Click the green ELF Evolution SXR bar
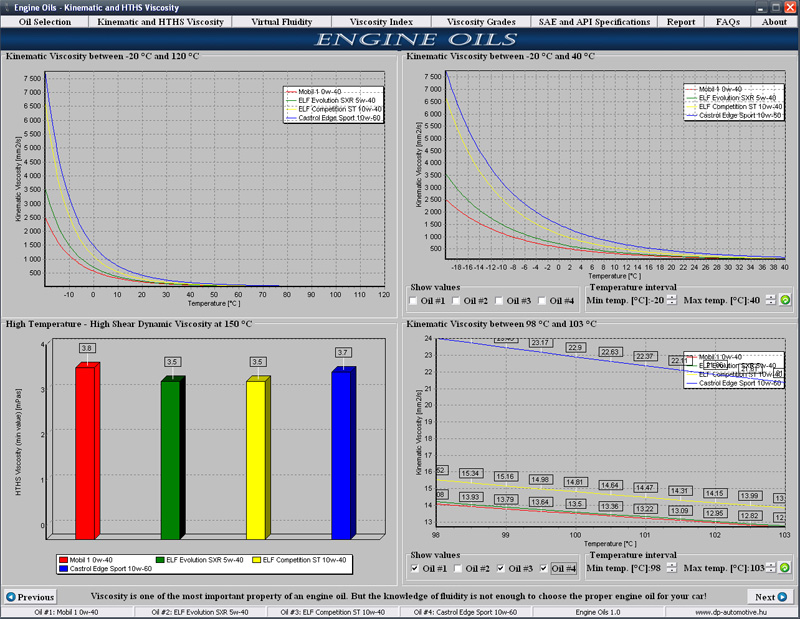Screen dimensions: 800x619 tap(173, 455)
